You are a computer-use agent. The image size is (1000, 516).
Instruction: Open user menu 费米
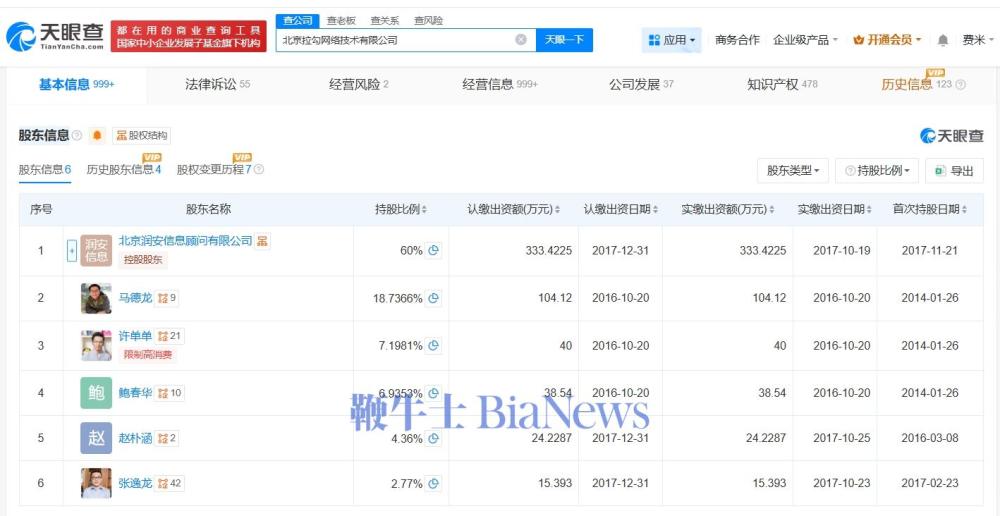[978, 40]
